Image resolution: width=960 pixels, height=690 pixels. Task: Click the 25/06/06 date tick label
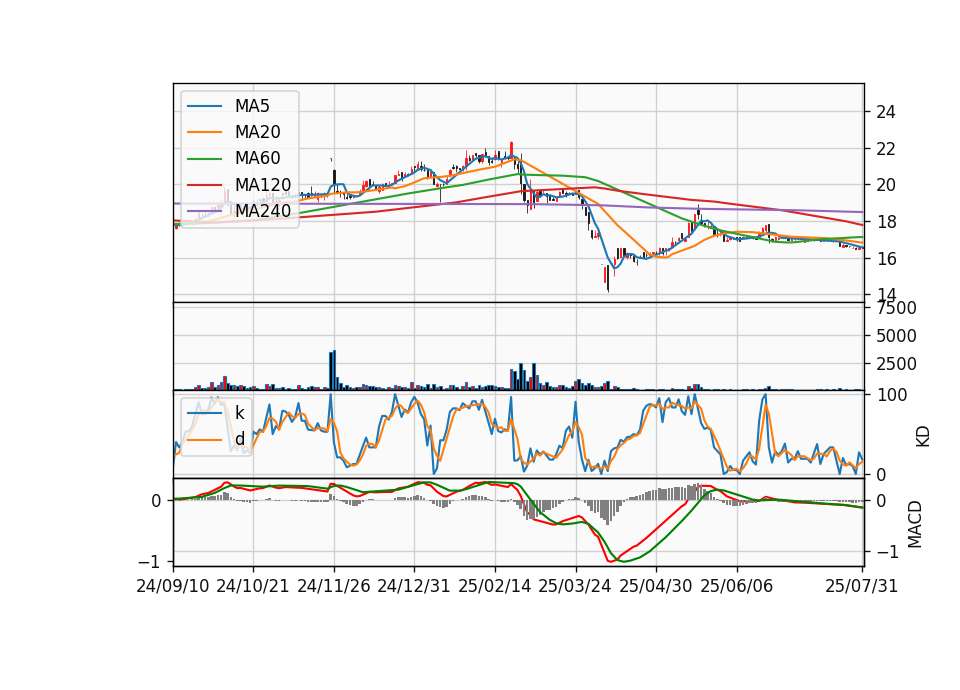tap(737, 586)
